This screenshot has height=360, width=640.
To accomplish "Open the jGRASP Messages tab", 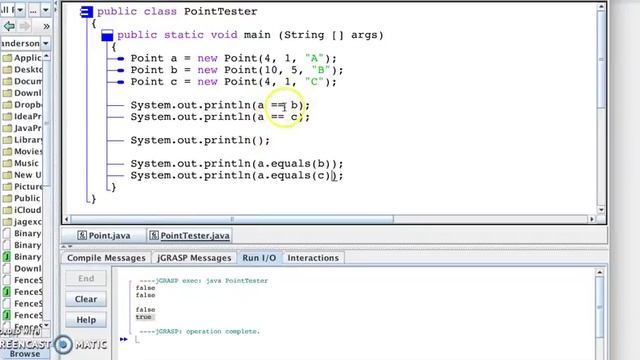I will tap(194, 258).
